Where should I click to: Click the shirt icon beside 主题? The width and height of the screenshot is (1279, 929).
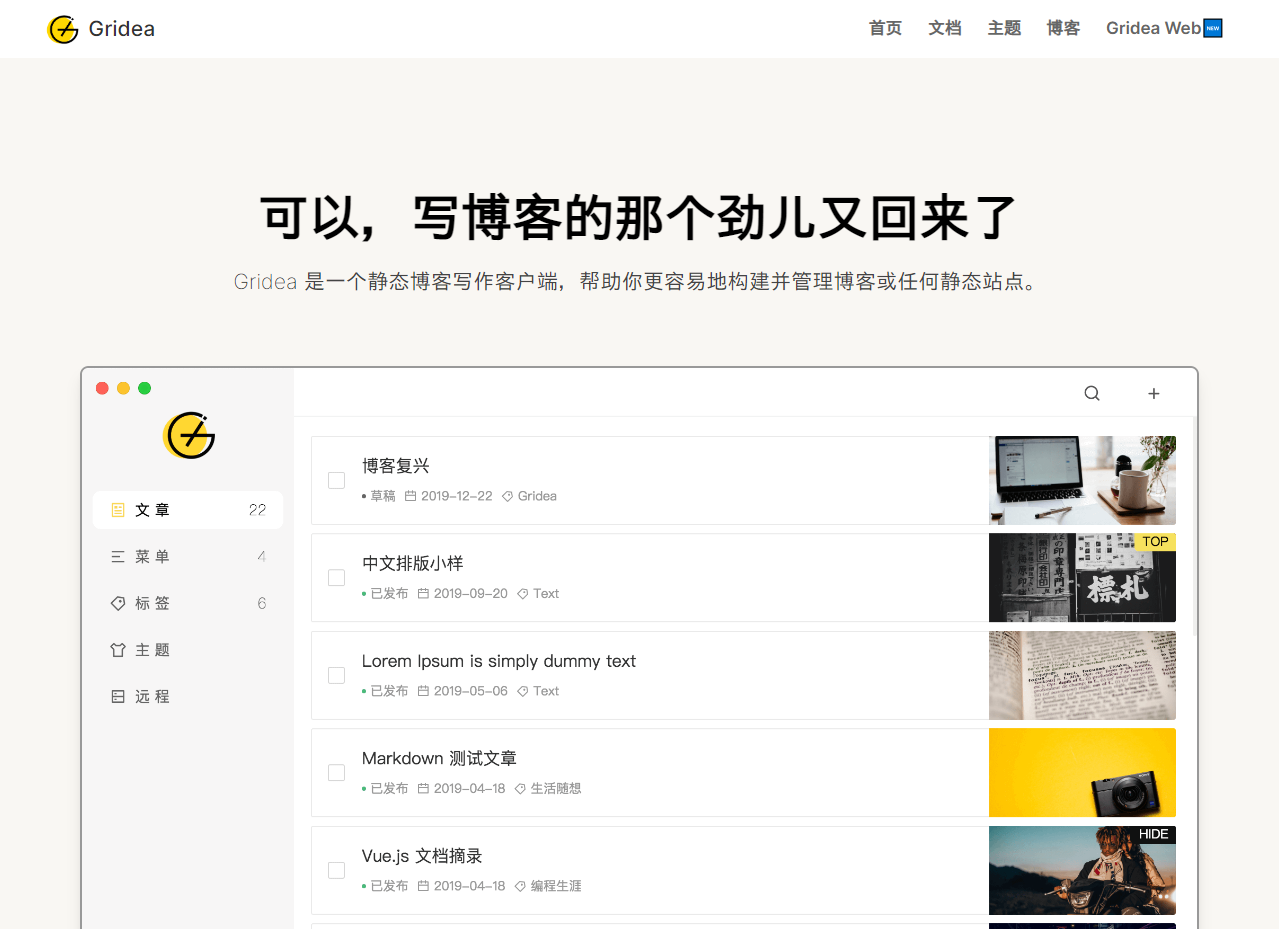point(118,650)
